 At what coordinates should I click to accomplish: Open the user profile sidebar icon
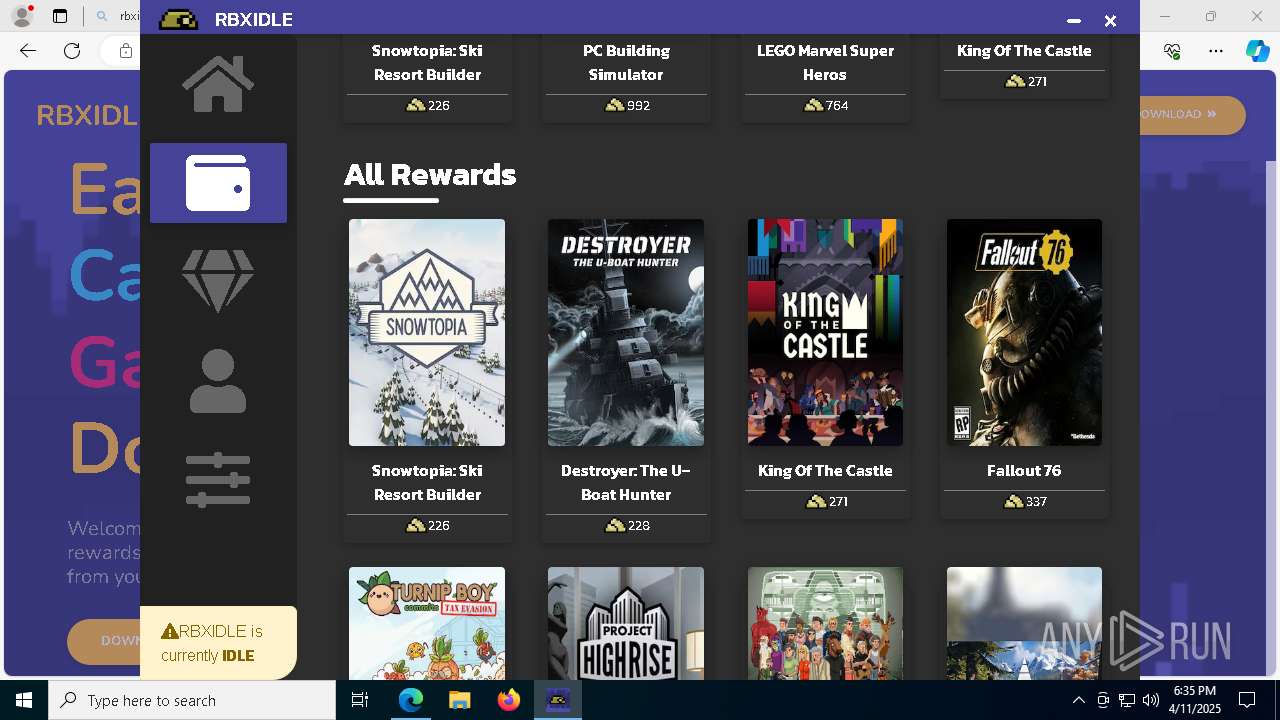pyautogui.click(x=218, y=381)
